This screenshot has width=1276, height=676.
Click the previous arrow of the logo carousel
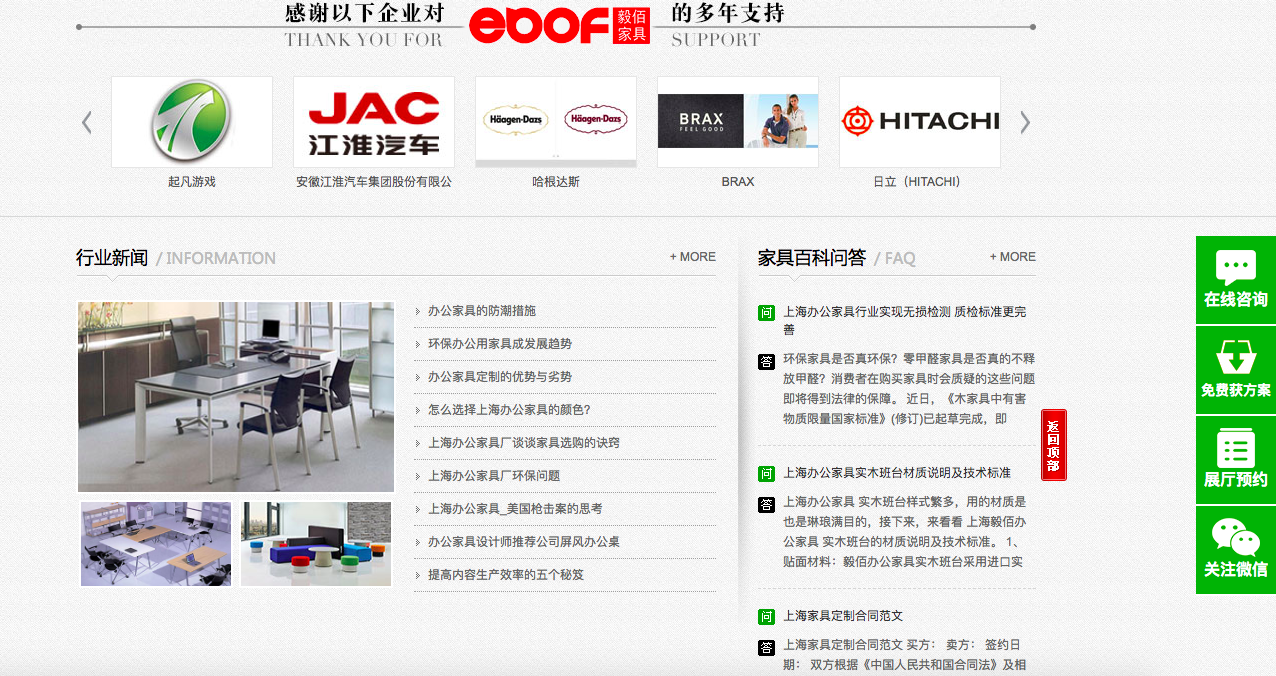pyautogui.click(x=87, y=123)
